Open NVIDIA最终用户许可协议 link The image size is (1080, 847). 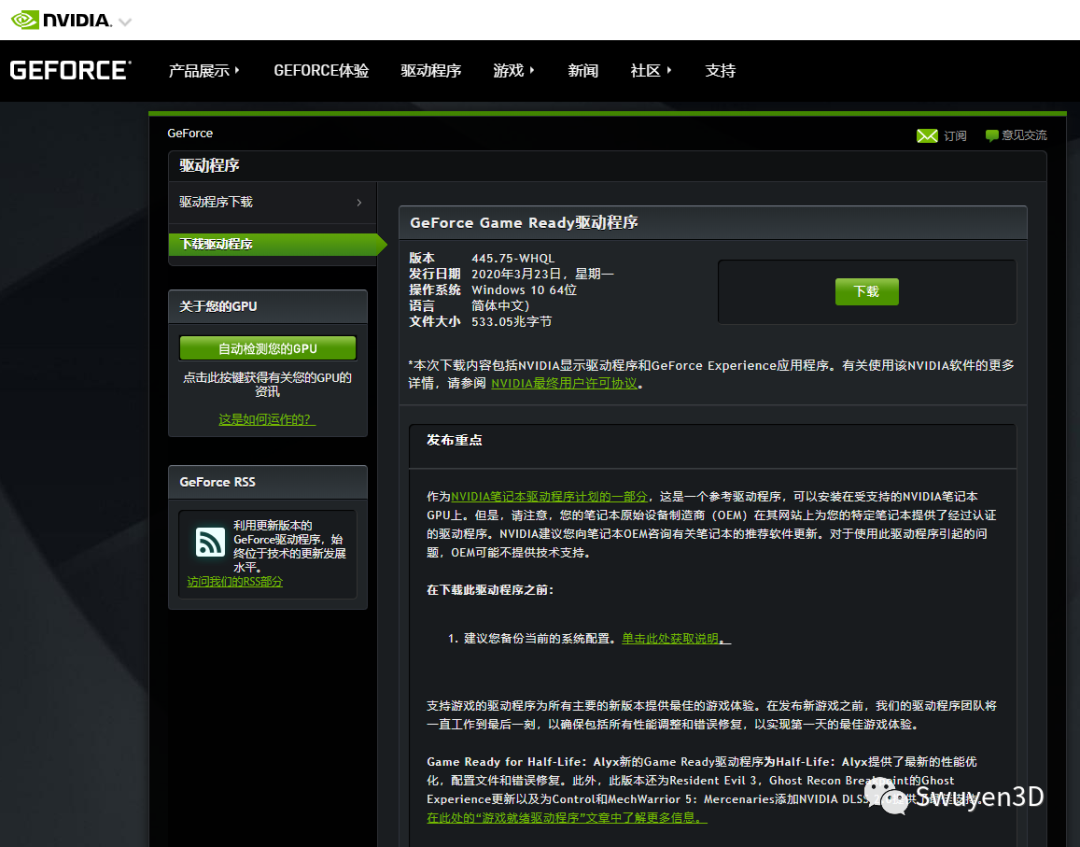click(564, 384)
